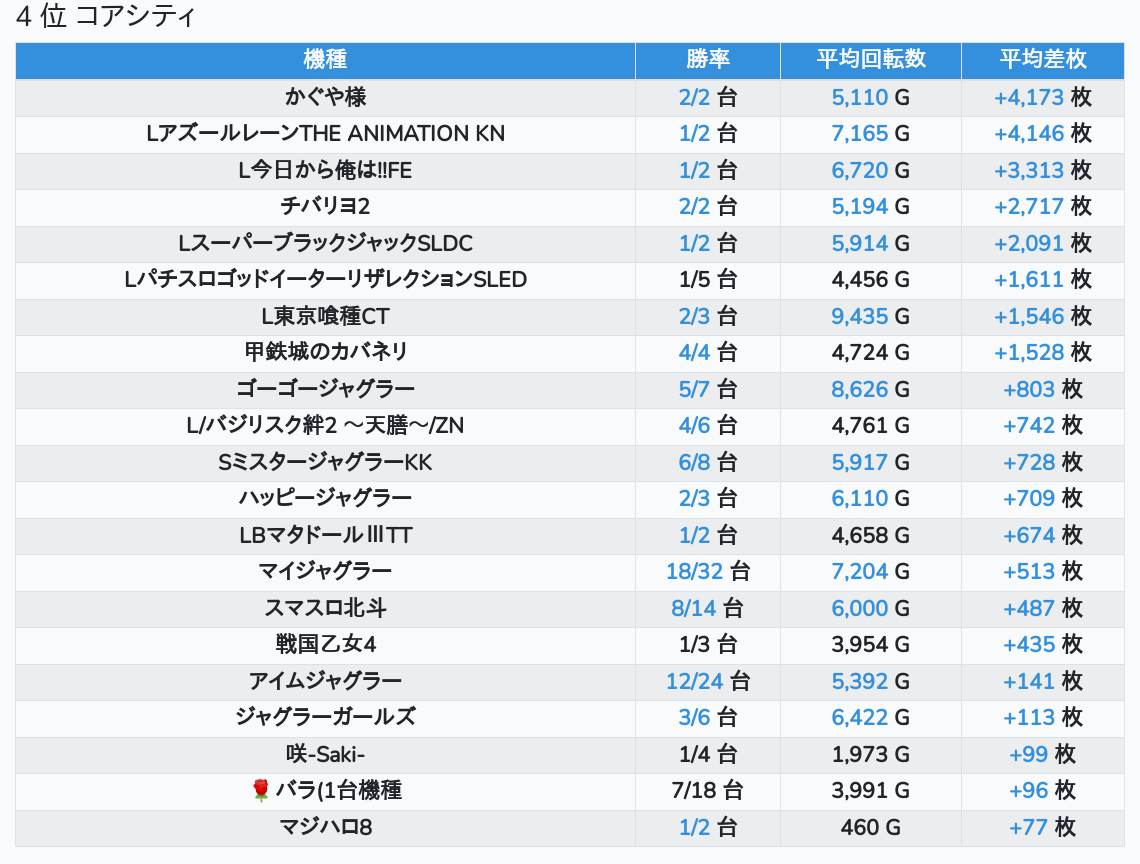The height and width of the screenshot is (864, 1140).
Task: Select average difference +1,611 枚
Action: [1043, 279]
